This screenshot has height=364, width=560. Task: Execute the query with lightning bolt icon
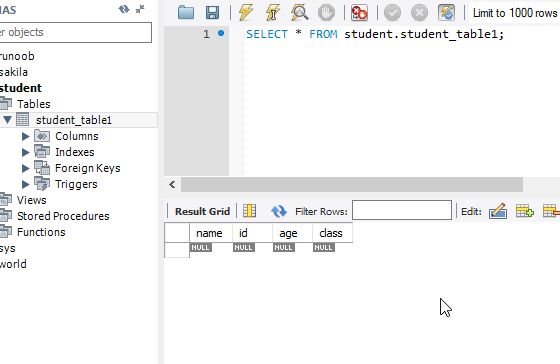pyautogui.click(x=246, y=13)
